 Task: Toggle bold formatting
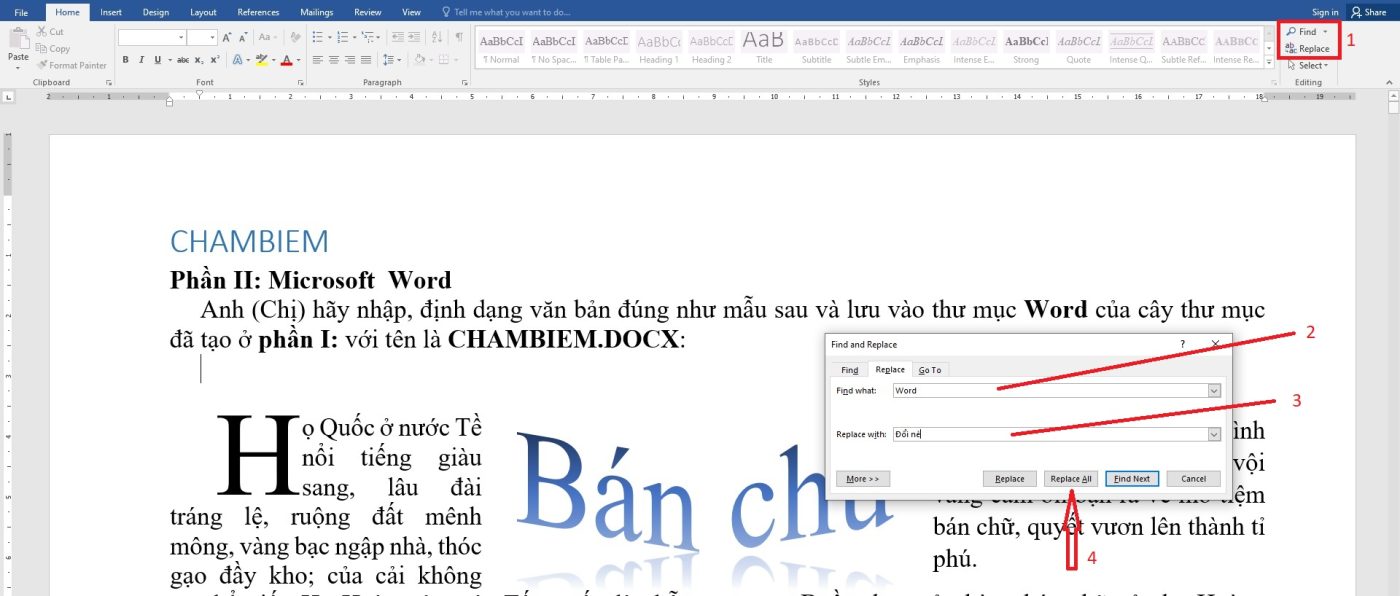[126, 59]
